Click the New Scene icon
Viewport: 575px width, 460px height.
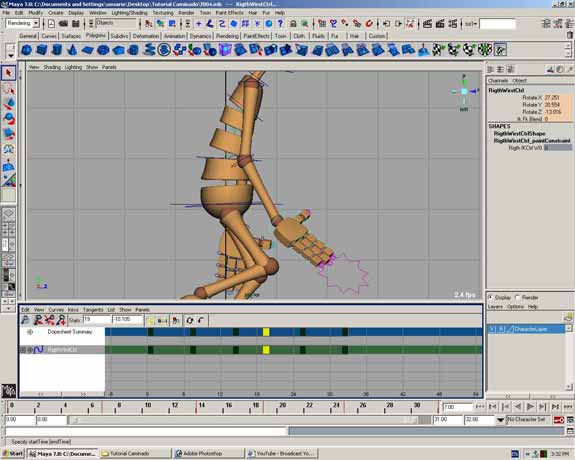pos(51,24)
